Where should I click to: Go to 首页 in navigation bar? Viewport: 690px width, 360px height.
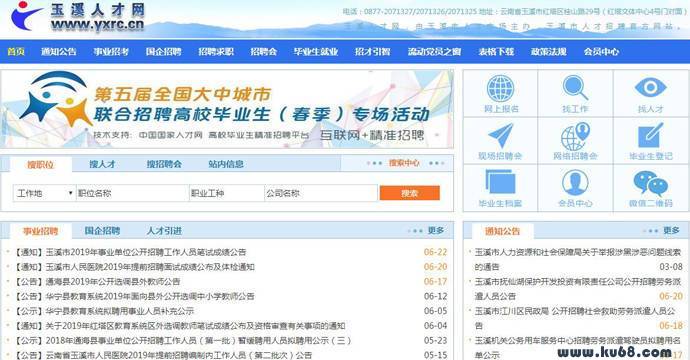16,51
